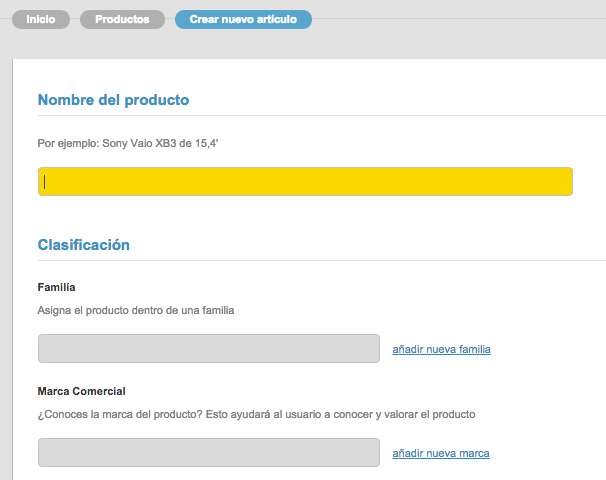Open the Familia selection field
Image resolution: width=606 pixels, height=480 pixels.
pos(209,349)
